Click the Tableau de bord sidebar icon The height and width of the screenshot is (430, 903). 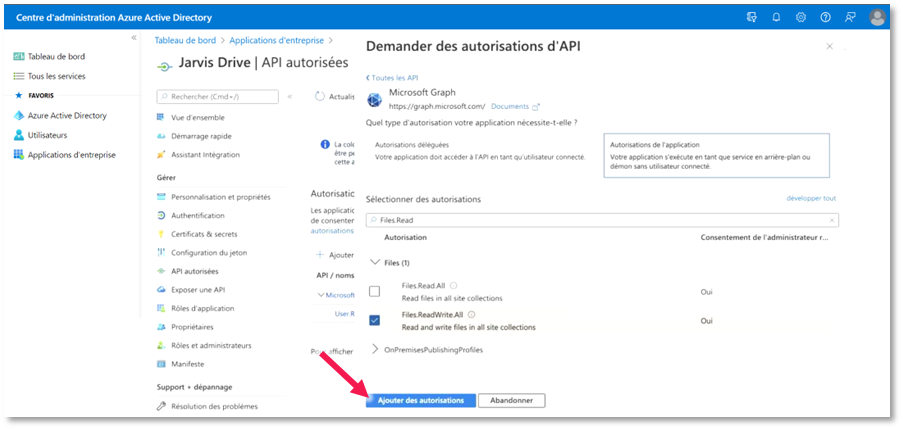(x=18, y=56)
